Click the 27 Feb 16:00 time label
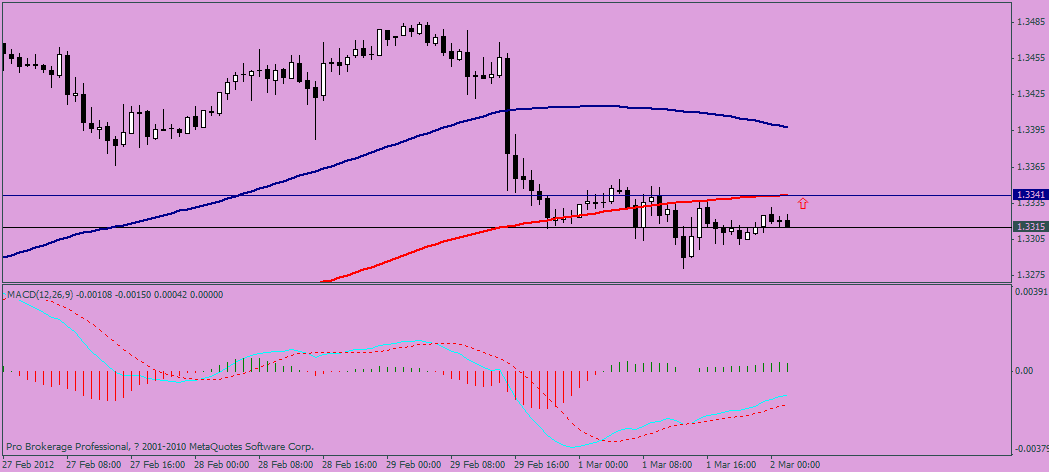 [x=157, y=464]
